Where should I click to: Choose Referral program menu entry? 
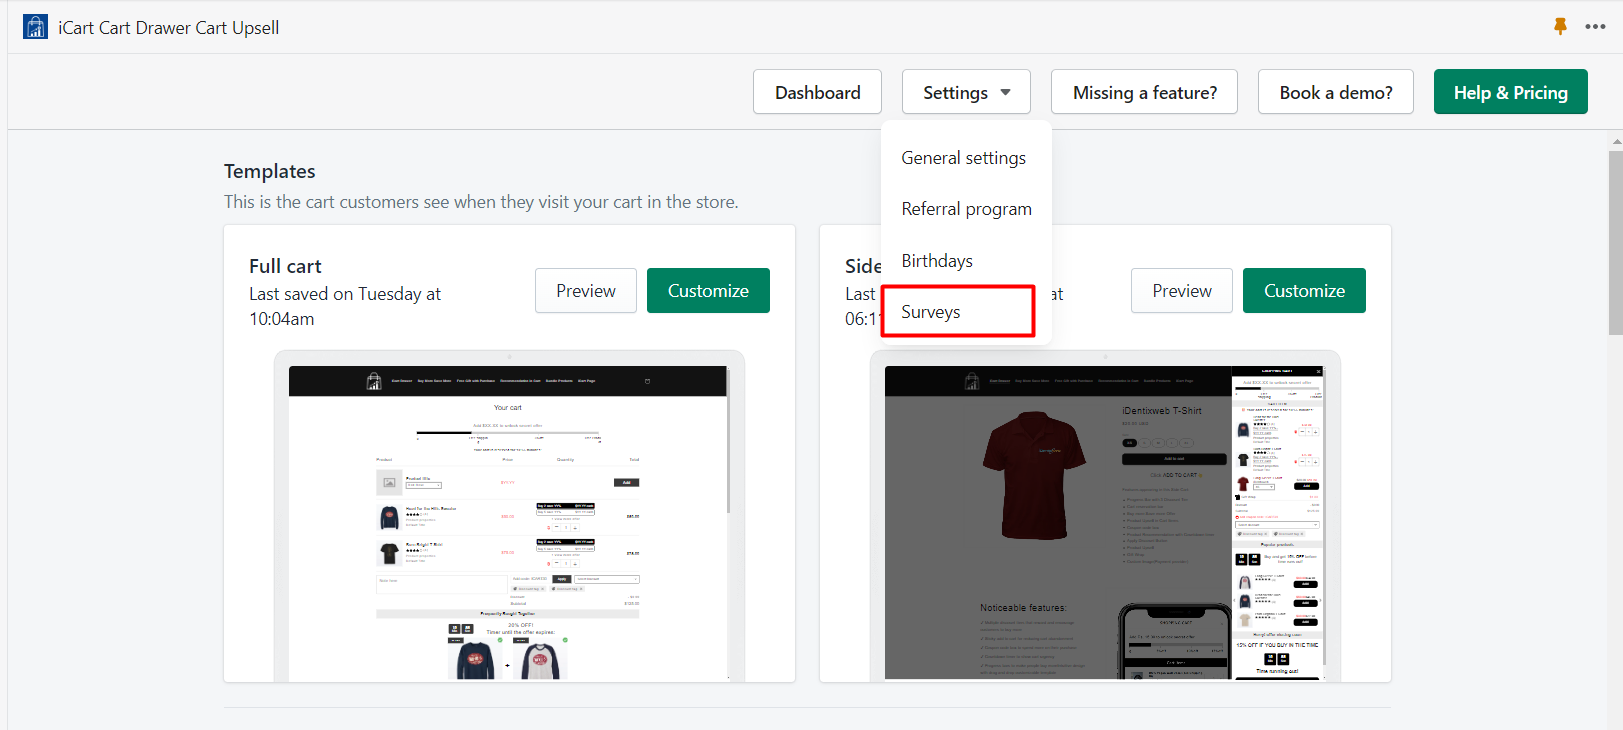(965, 209)
